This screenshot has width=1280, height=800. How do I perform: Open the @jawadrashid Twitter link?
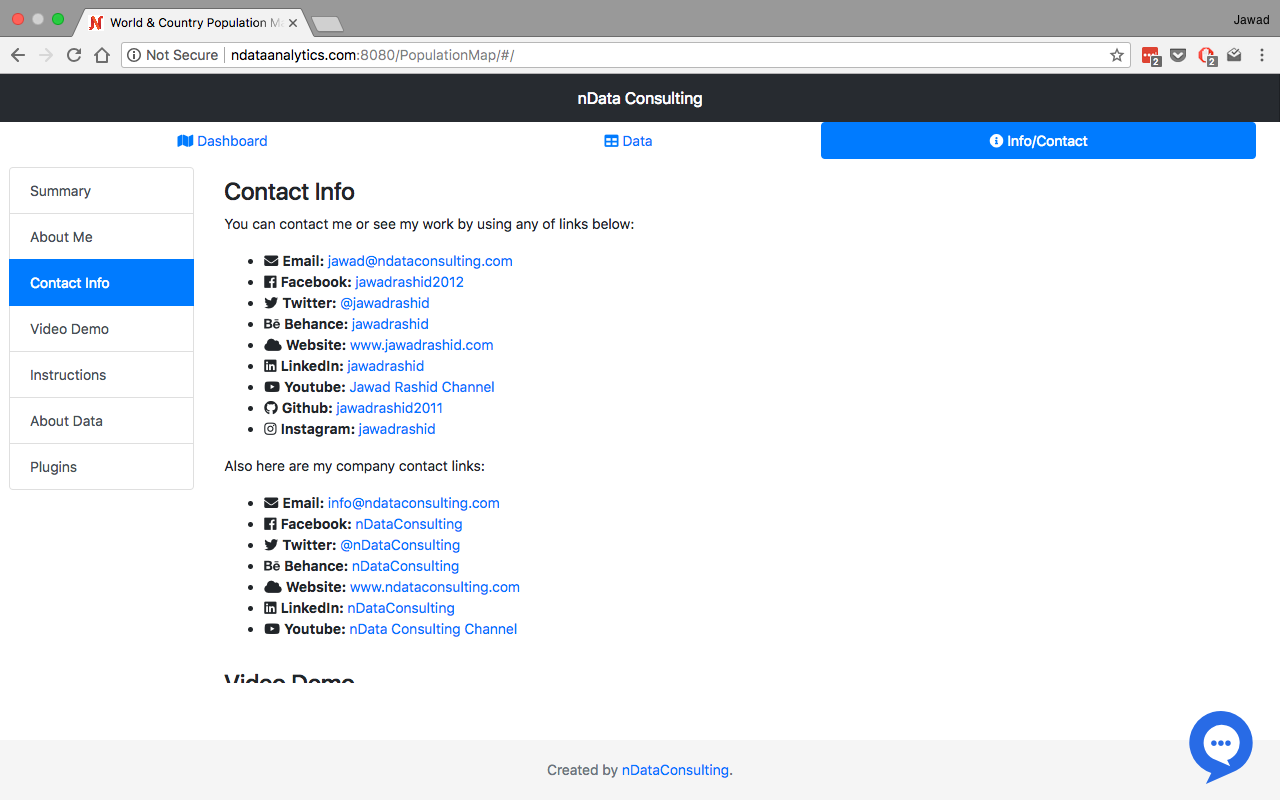click(x=385, y=303)
